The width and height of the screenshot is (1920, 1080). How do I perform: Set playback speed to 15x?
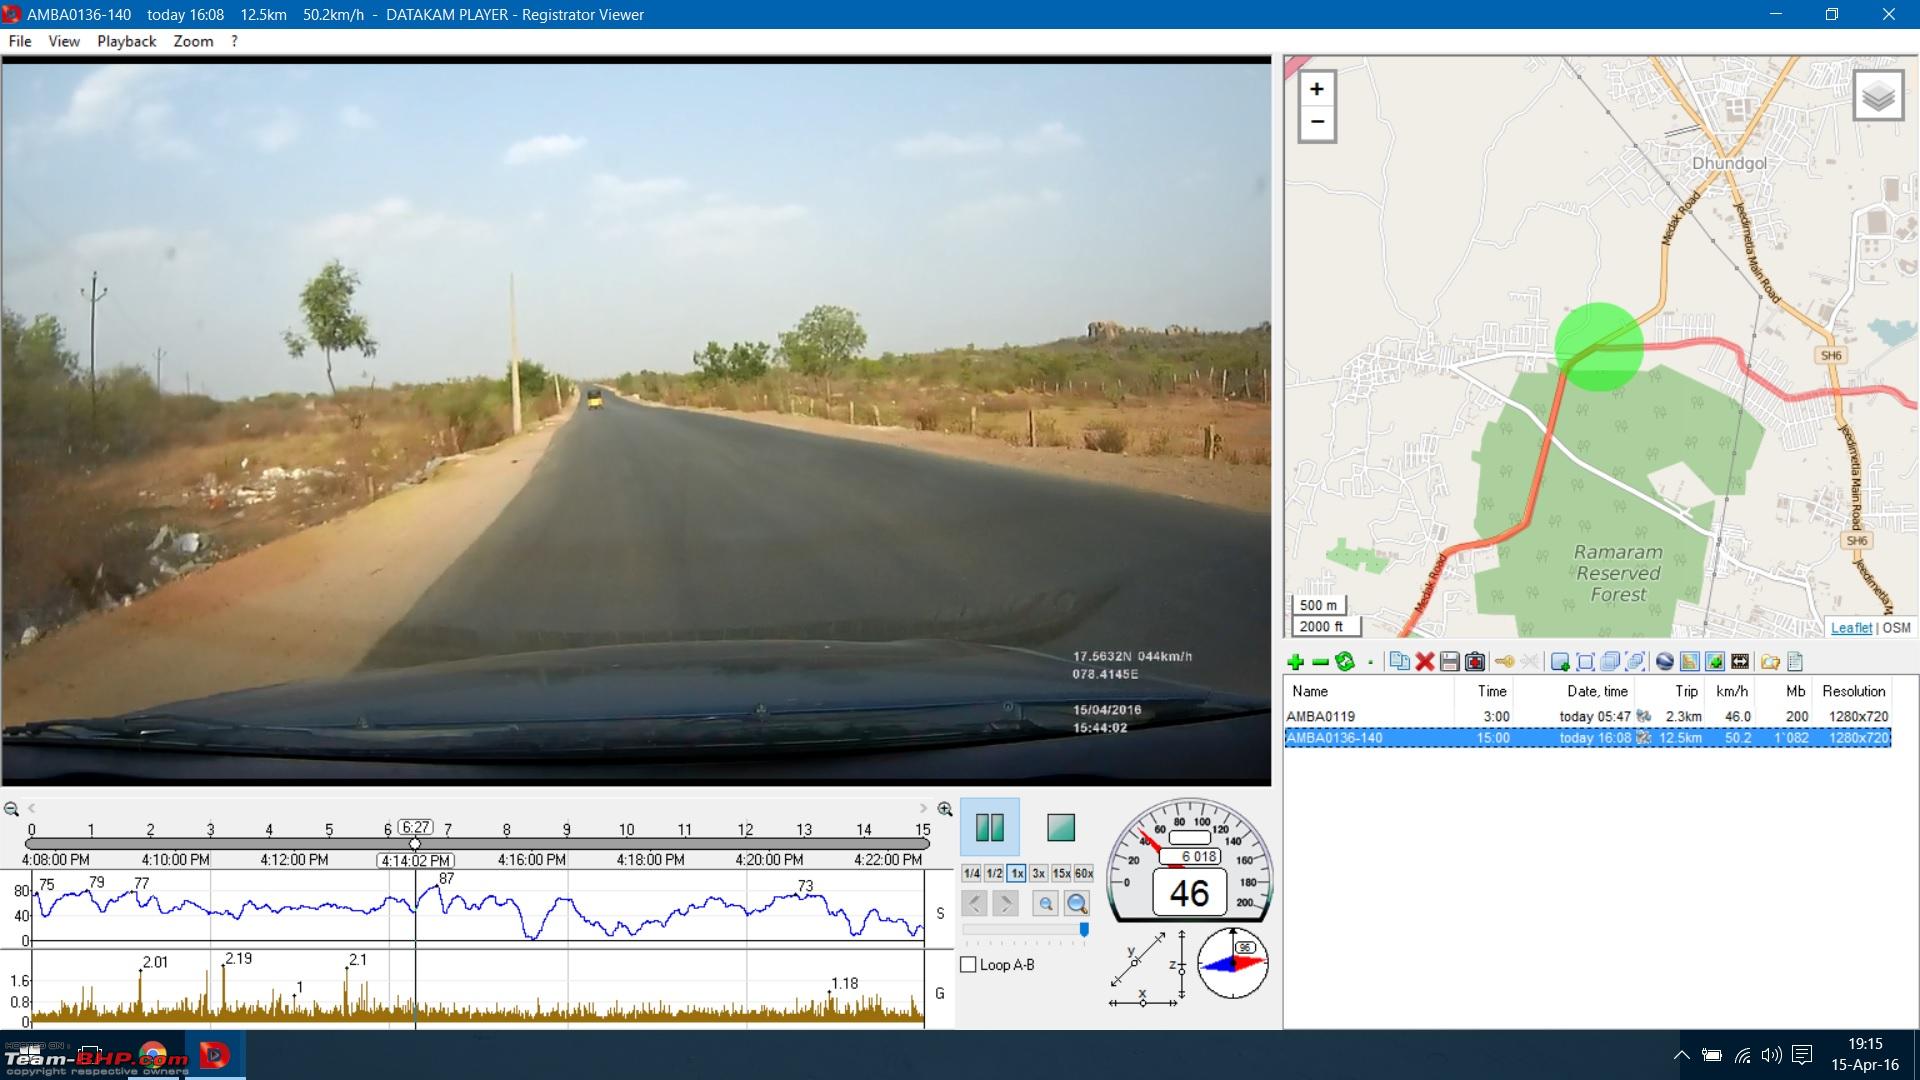point(1061,873)
